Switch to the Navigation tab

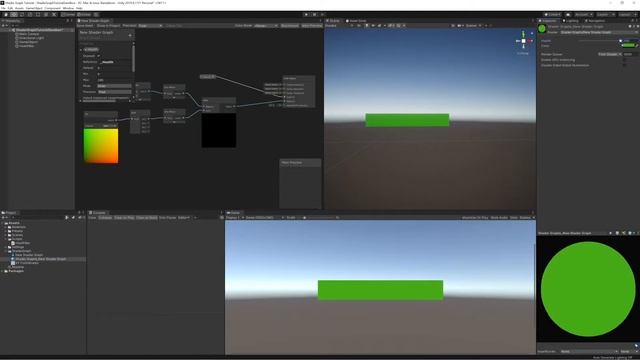click(x=595, y=20)
